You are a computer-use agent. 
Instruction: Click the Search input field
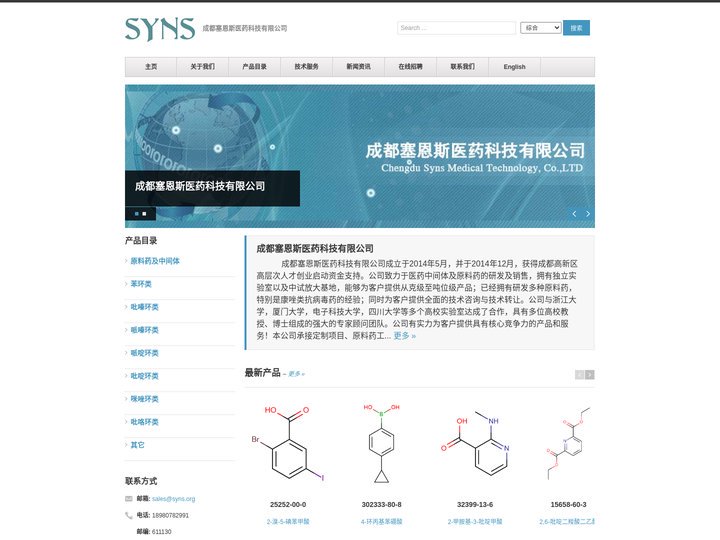pos(456,28)
